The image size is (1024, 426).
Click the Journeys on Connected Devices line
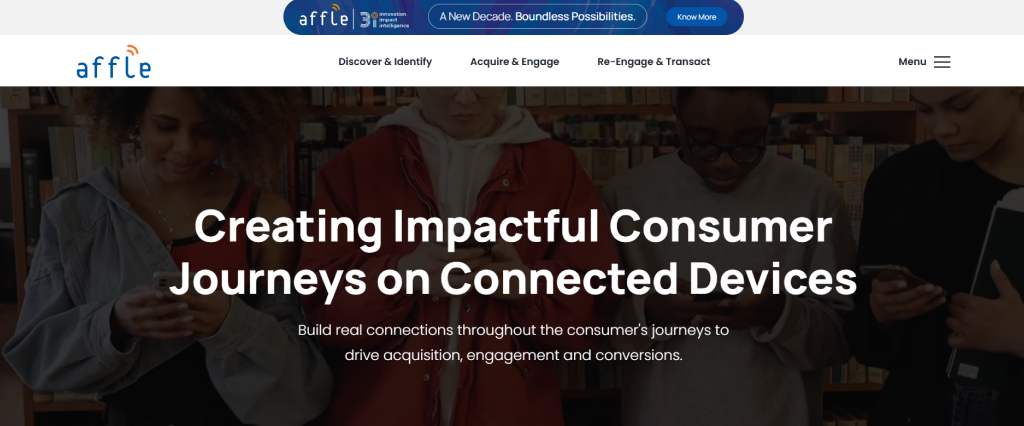(513, 278)
